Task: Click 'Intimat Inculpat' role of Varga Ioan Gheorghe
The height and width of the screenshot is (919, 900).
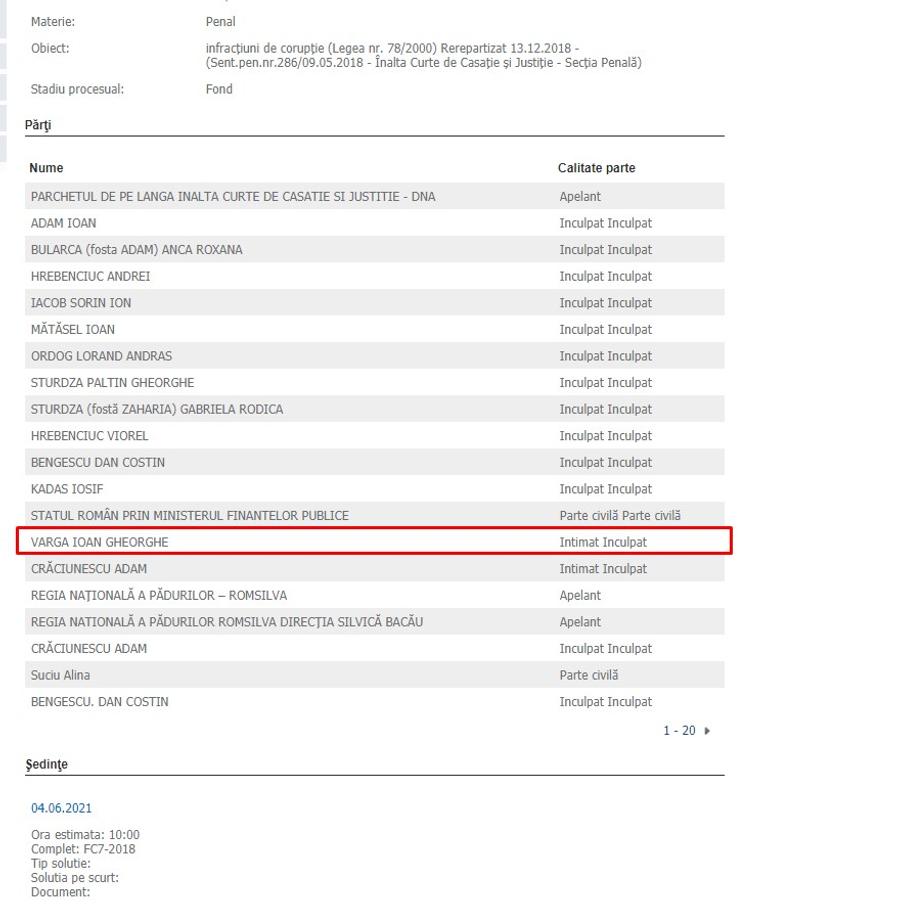Action: [603, 542]
